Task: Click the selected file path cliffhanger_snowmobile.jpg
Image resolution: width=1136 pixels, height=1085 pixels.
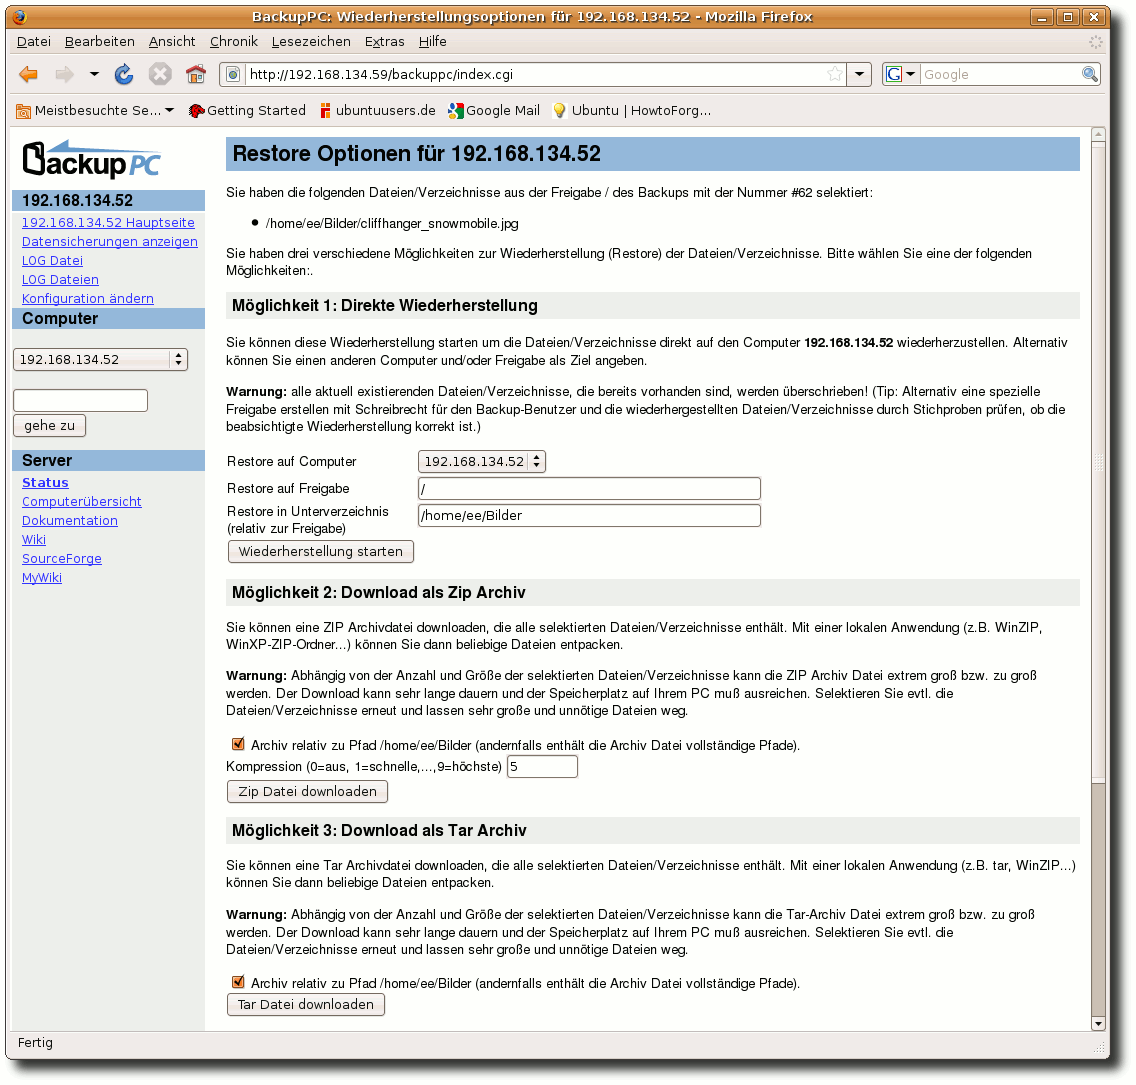Action: (392, 223)
